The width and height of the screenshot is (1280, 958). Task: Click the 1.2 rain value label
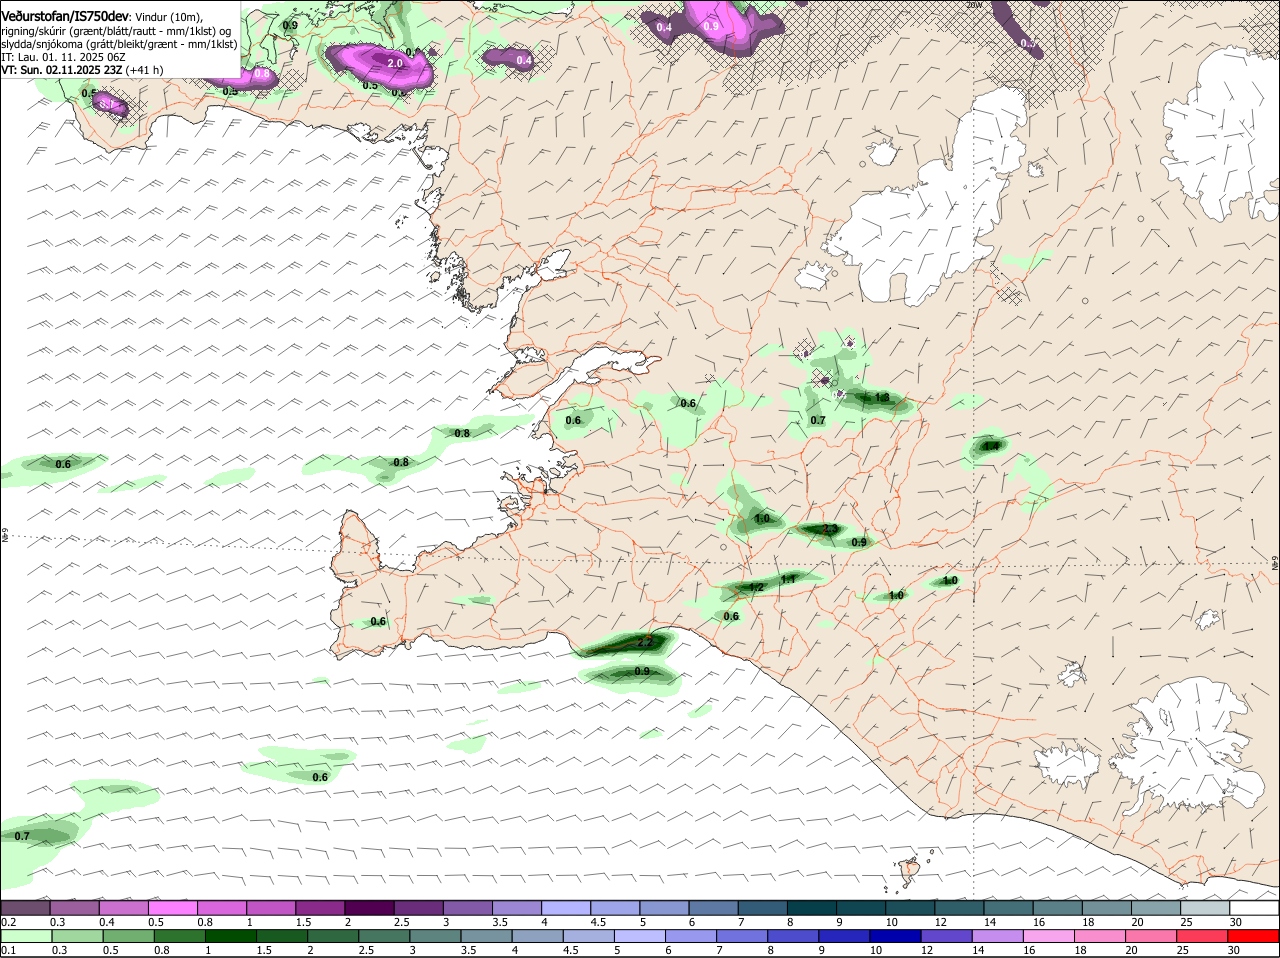click(x=757, y=588)
